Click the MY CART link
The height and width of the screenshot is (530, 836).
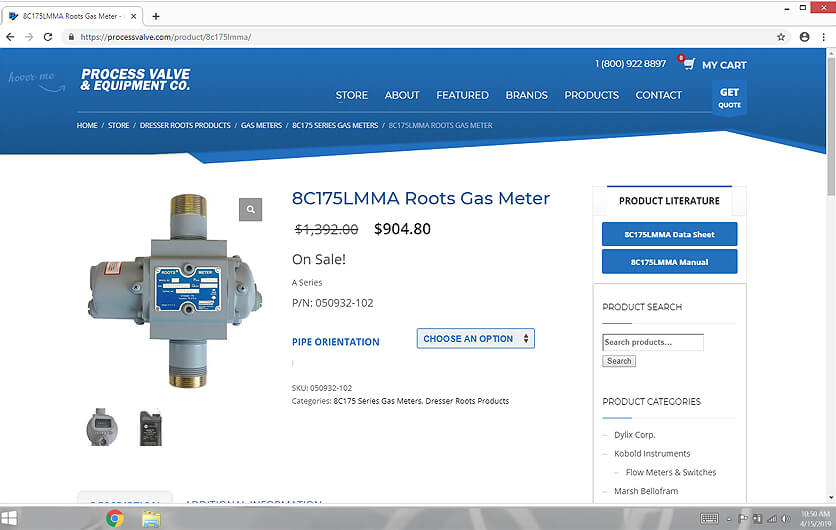[x=724, y=65]
